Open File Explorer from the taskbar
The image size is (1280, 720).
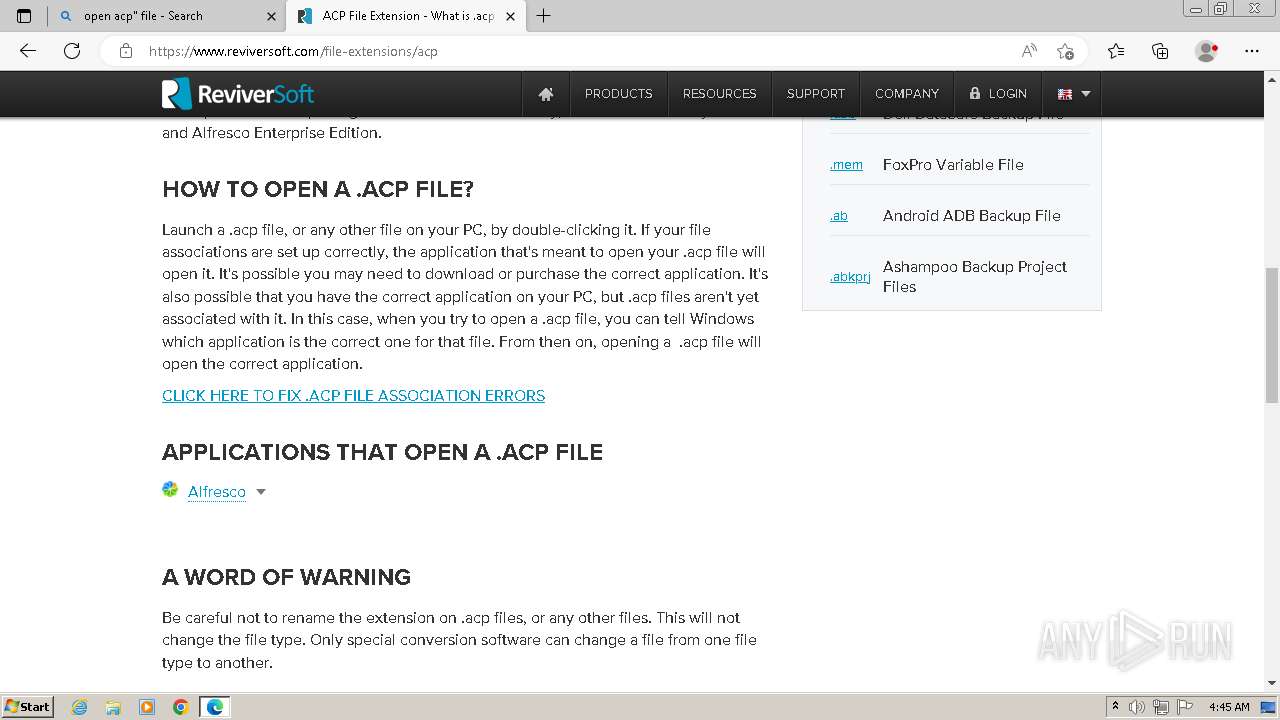(x=113, y=707)
